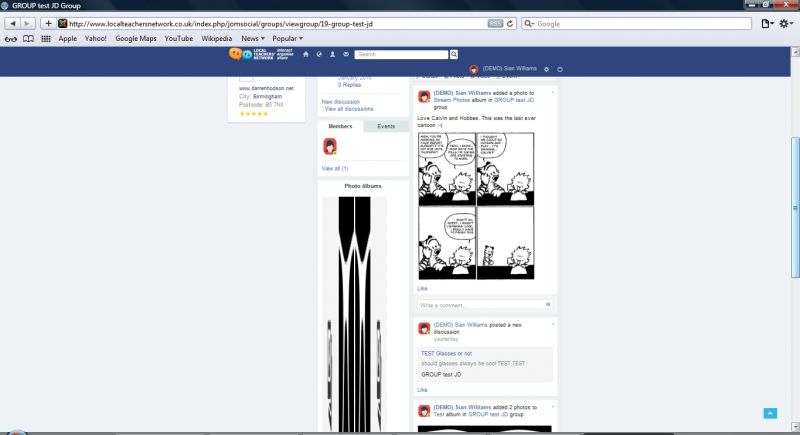Open the New discussion link

pos(340,102)
